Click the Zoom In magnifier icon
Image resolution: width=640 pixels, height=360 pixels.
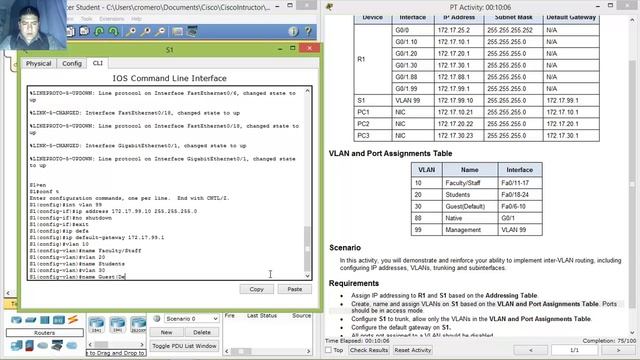point(131,31)
